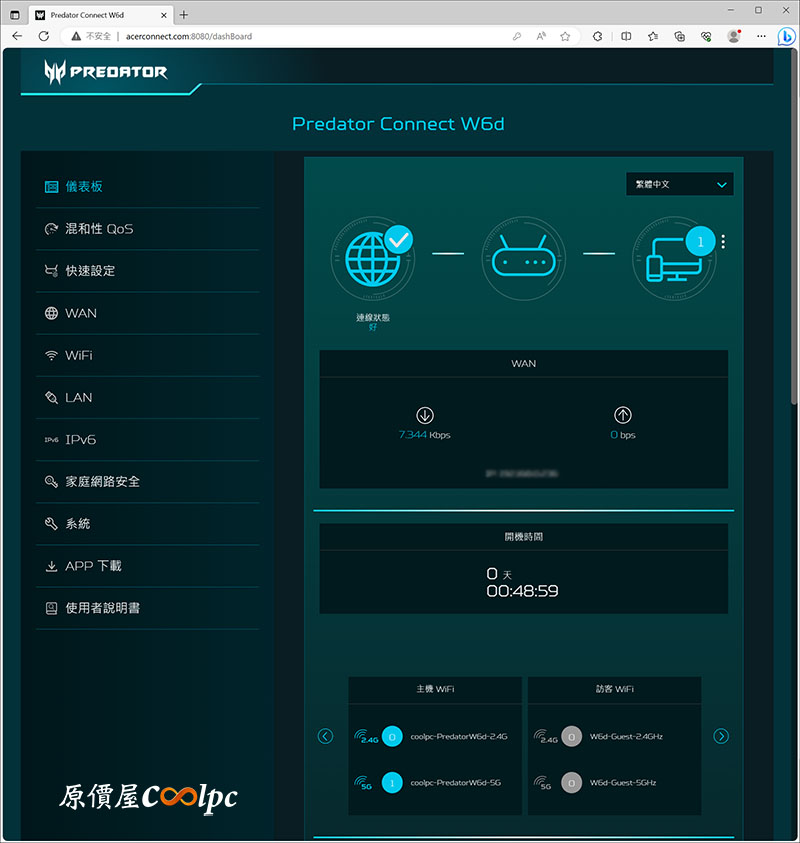Image resolution: width=800 pixels, height=843 pixels.
Task: Click the client count badge for coolpc-PredatorW6d-2.4G
Action: [x=392, y=737]
